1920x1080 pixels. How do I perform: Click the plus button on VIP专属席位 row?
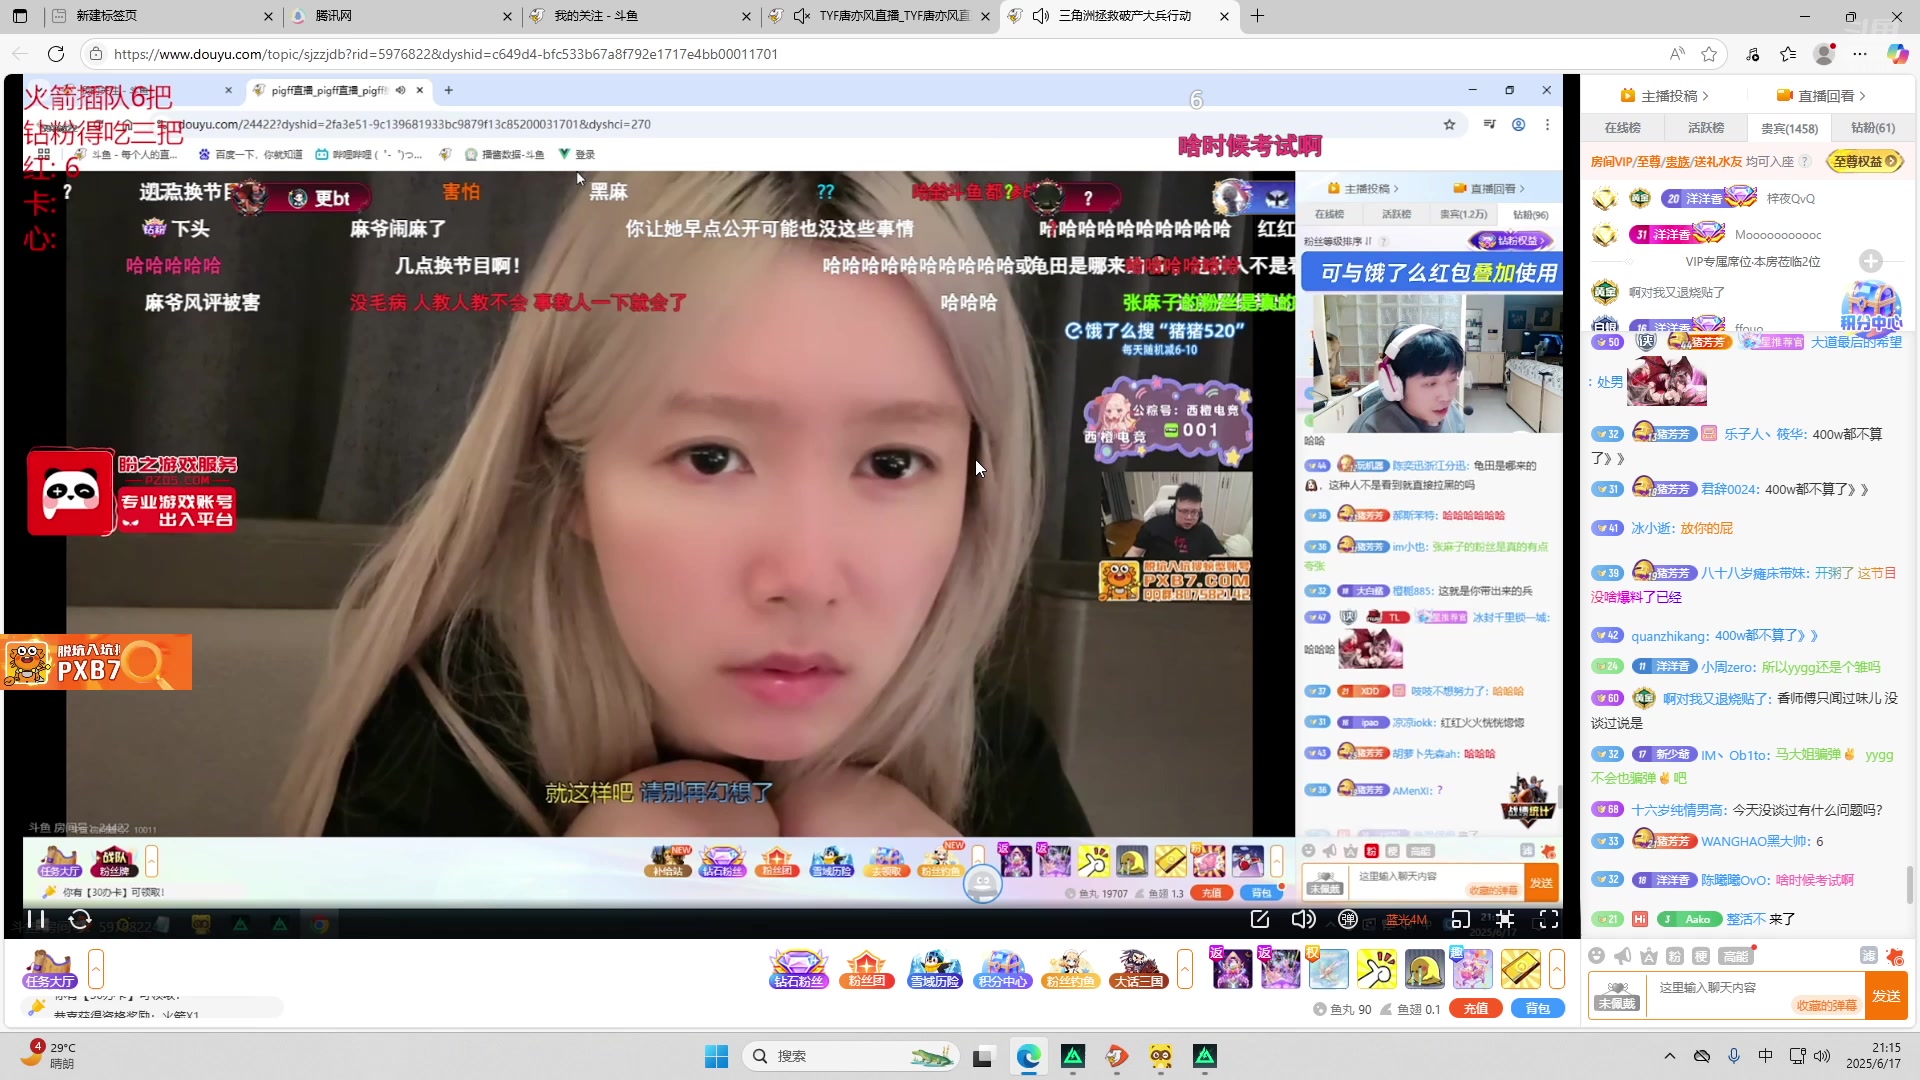(x=1871, y=261)
